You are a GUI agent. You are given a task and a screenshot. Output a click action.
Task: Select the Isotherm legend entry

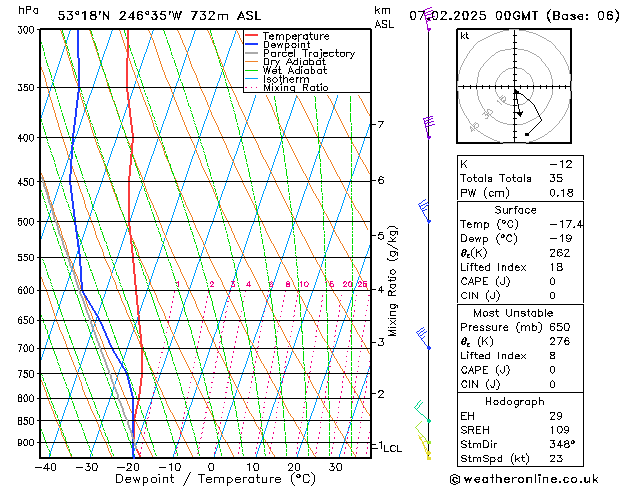277,79
